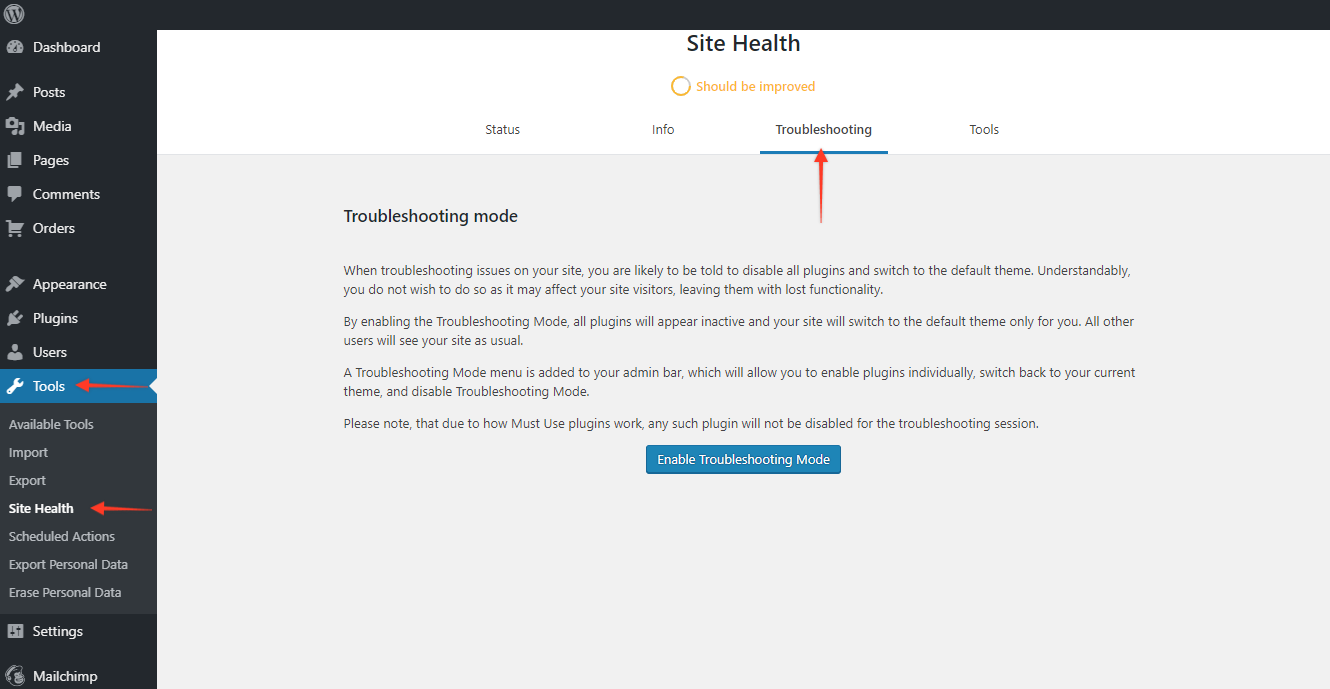
Task: Click the Posts pushpin icon
Action: click(x=15, y=92)
